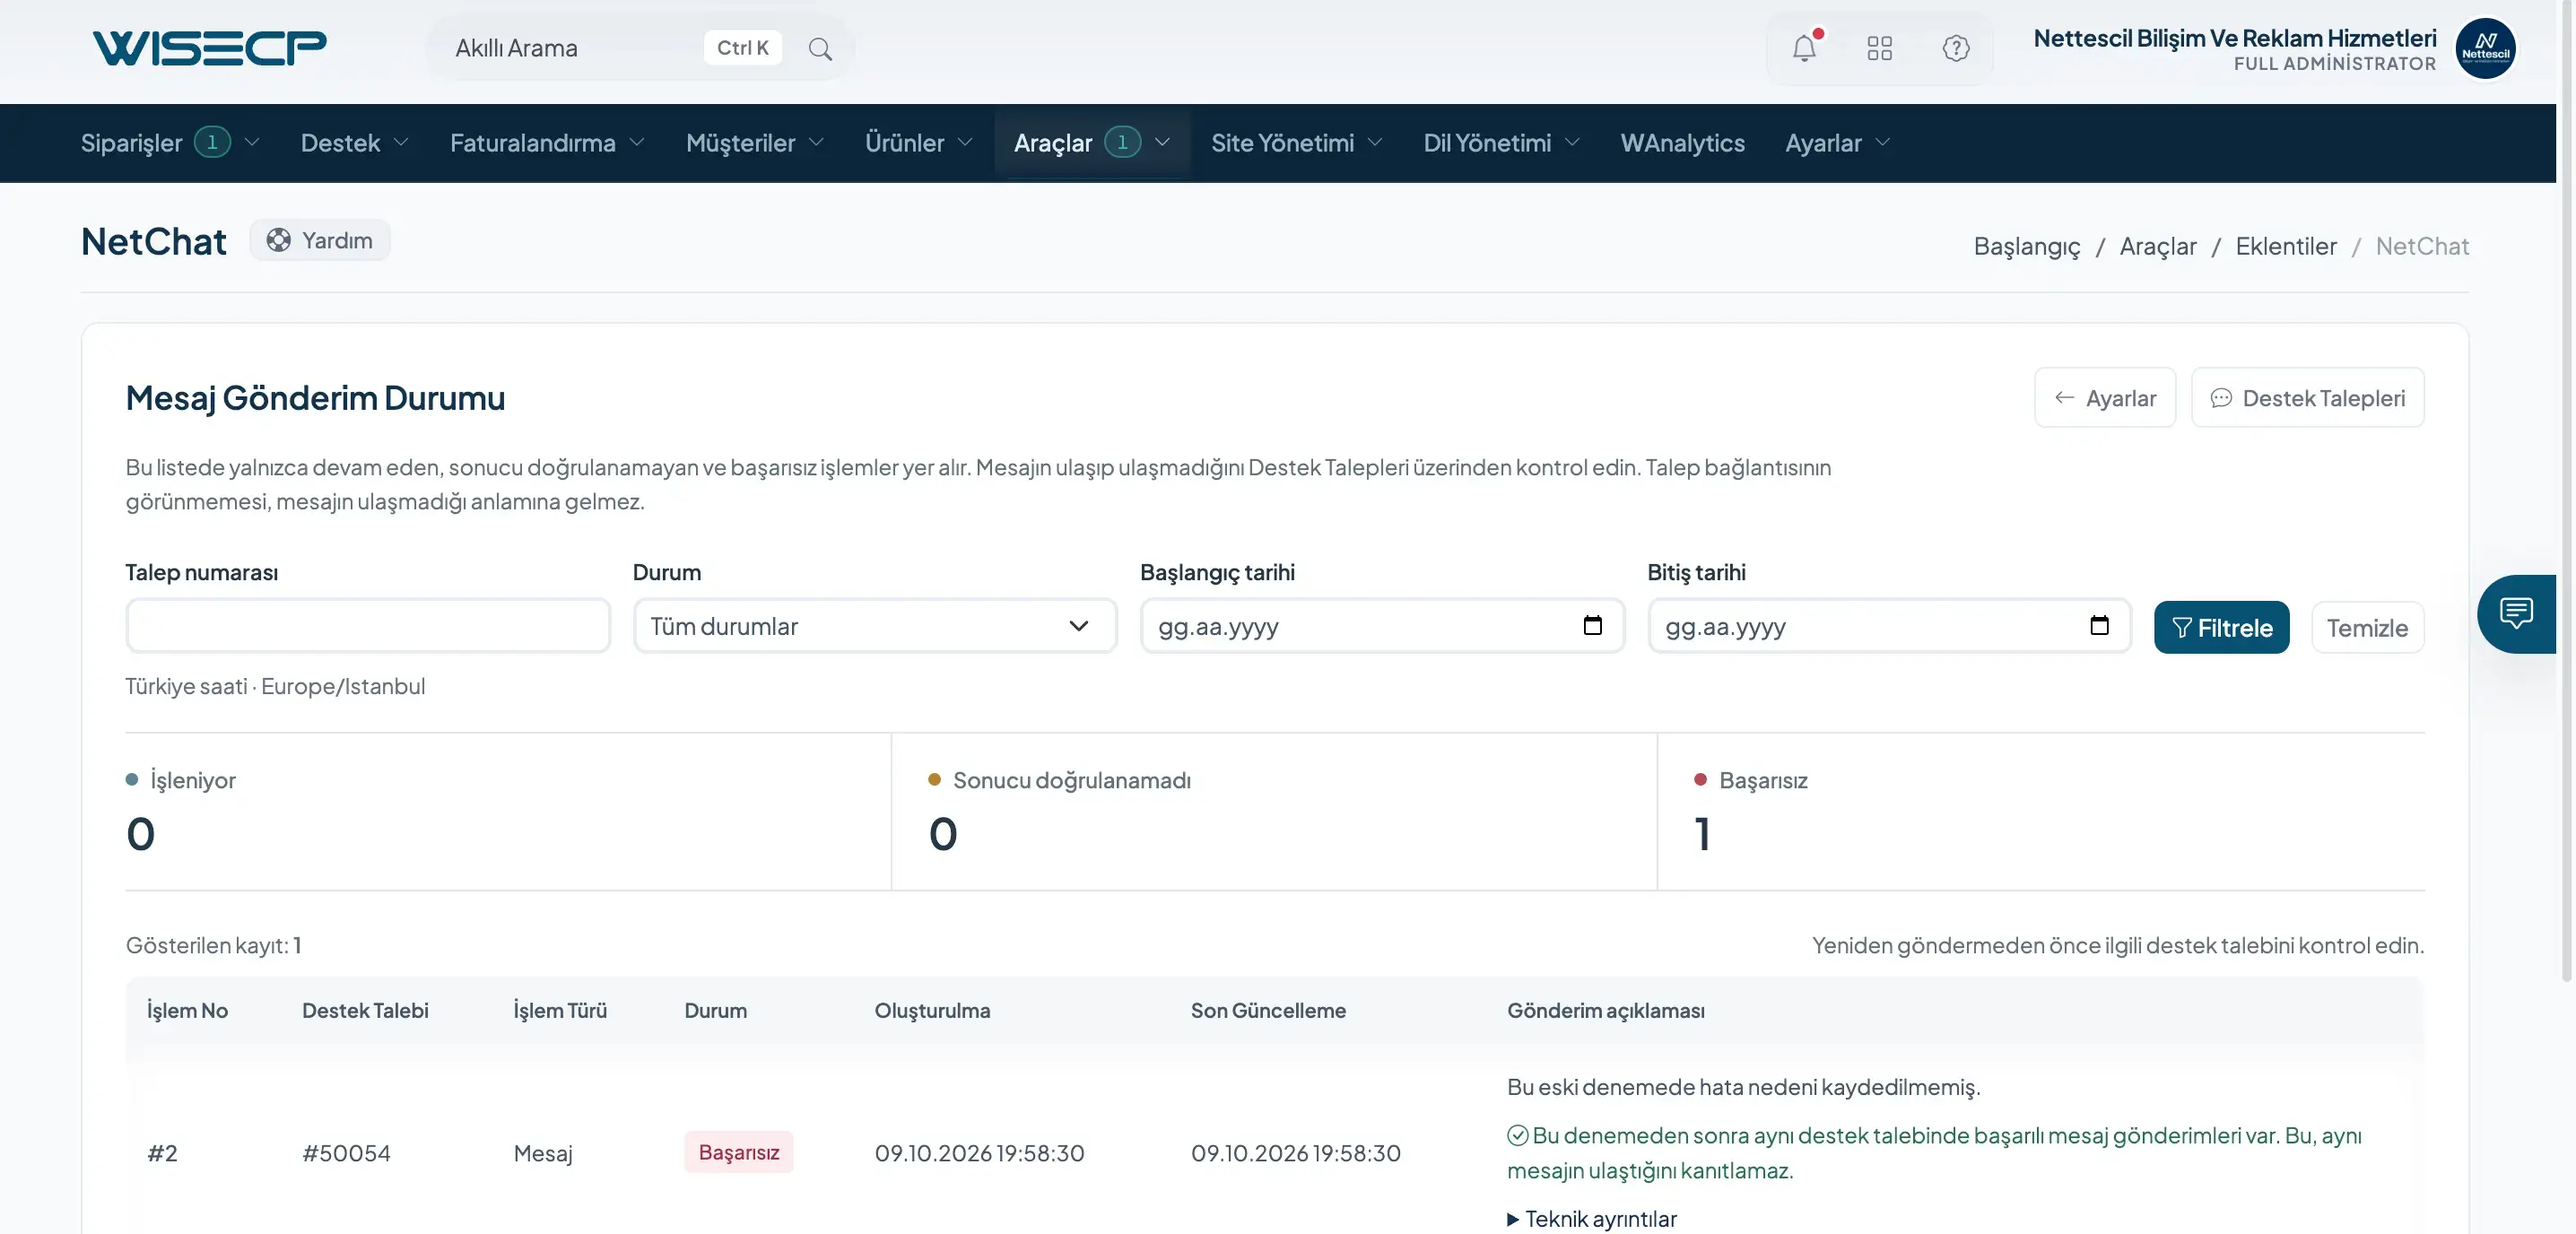Click the search magnifier icon
The image size is (2576, 1234).
[x=820, y=48]
